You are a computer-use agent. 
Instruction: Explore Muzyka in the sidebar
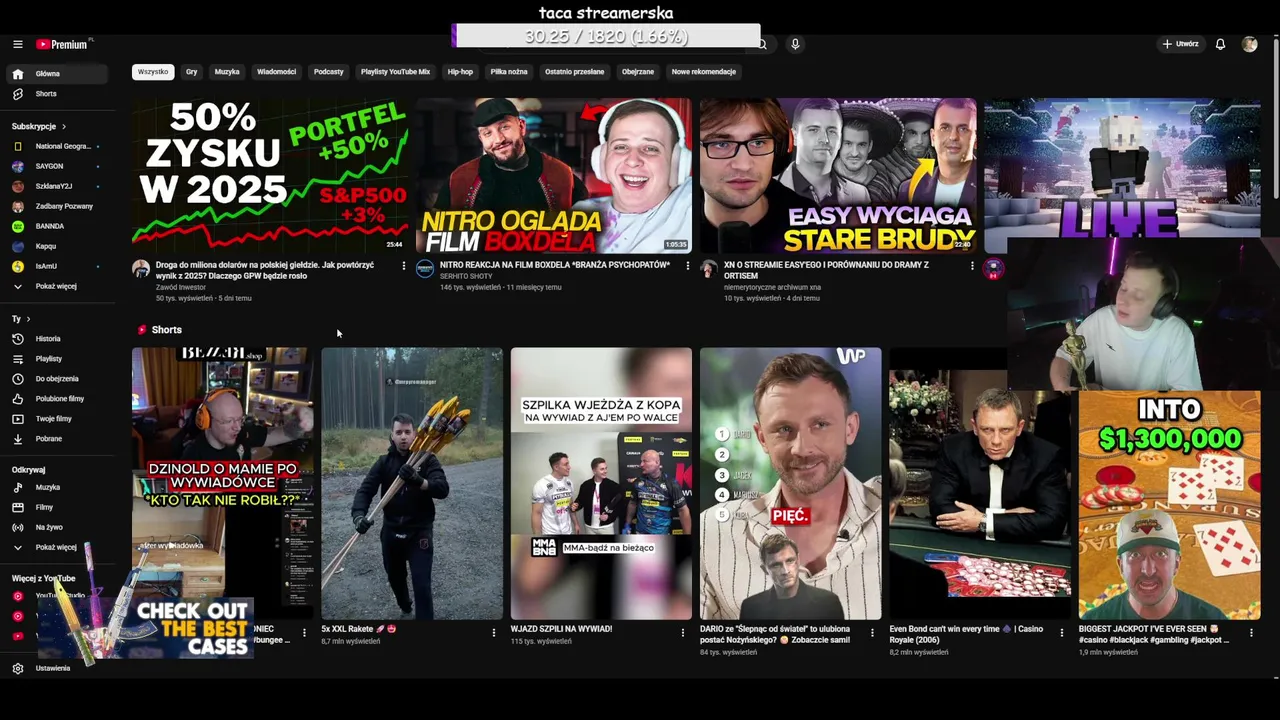[x=58, y=488]
